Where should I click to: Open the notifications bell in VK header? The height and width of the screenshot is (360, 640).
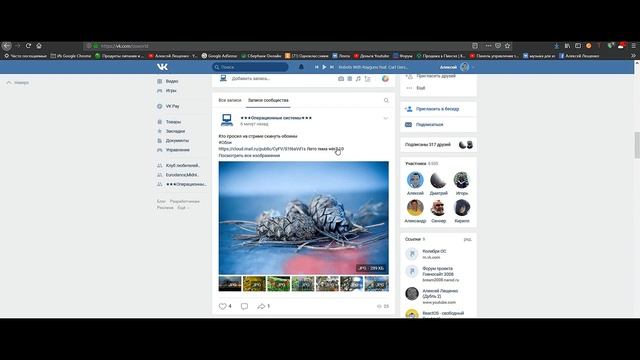click(x=301, y=67)
